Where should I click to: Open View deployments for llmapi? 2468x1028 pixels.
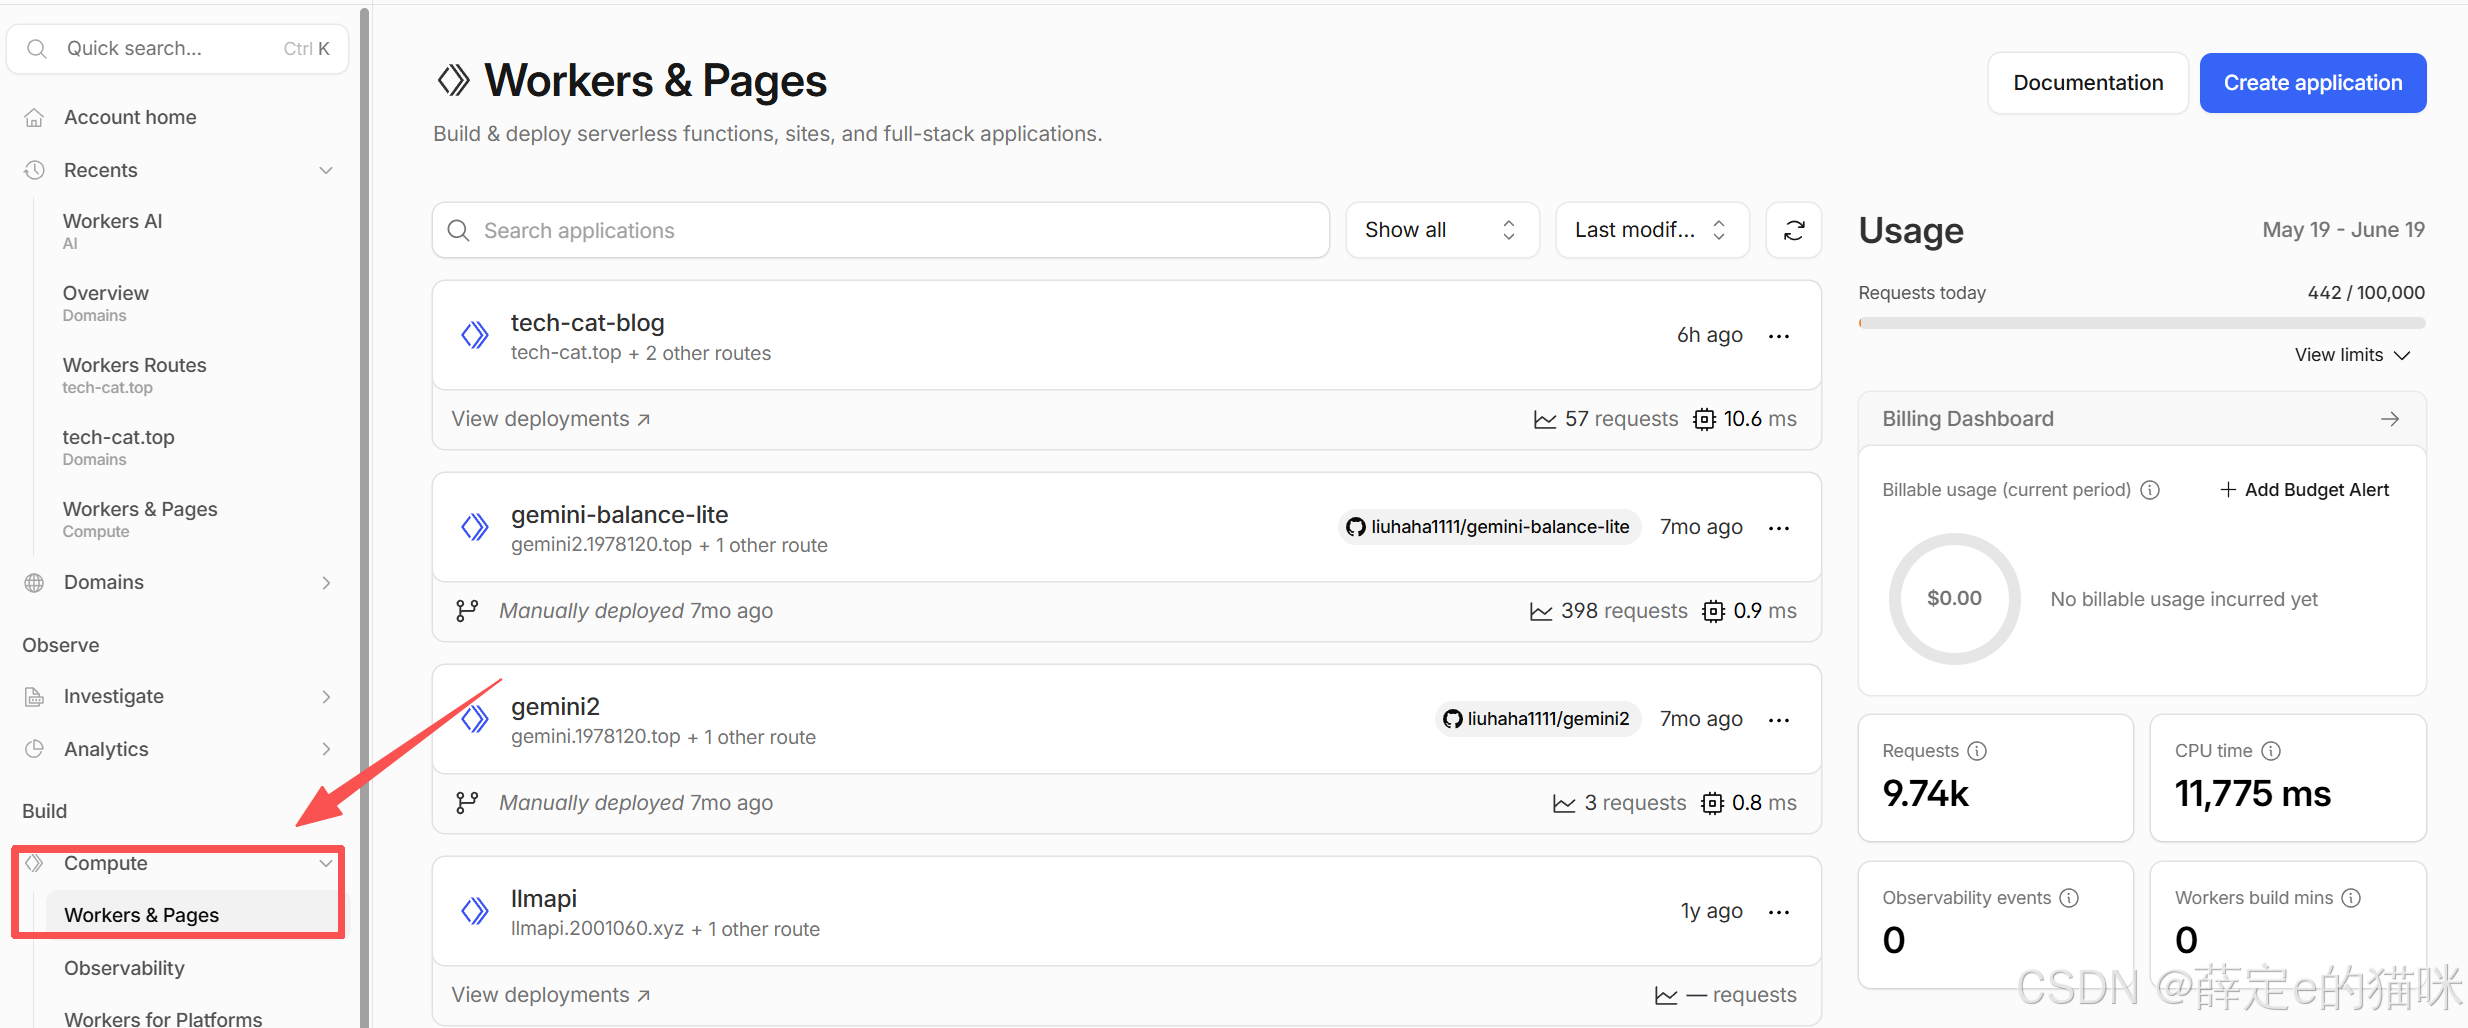(551, 995)
